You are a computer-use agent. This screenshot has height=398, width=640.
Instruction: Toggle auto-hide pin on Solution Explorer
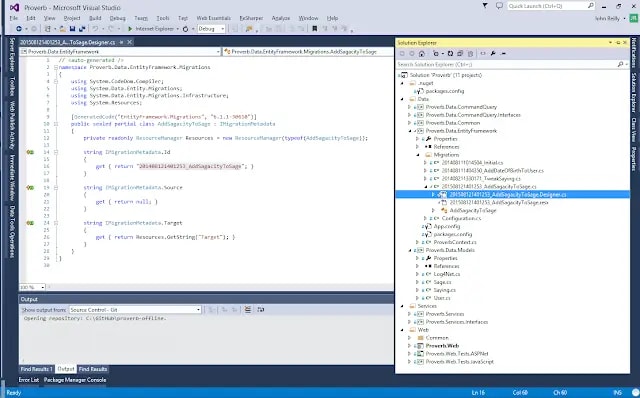618,42
